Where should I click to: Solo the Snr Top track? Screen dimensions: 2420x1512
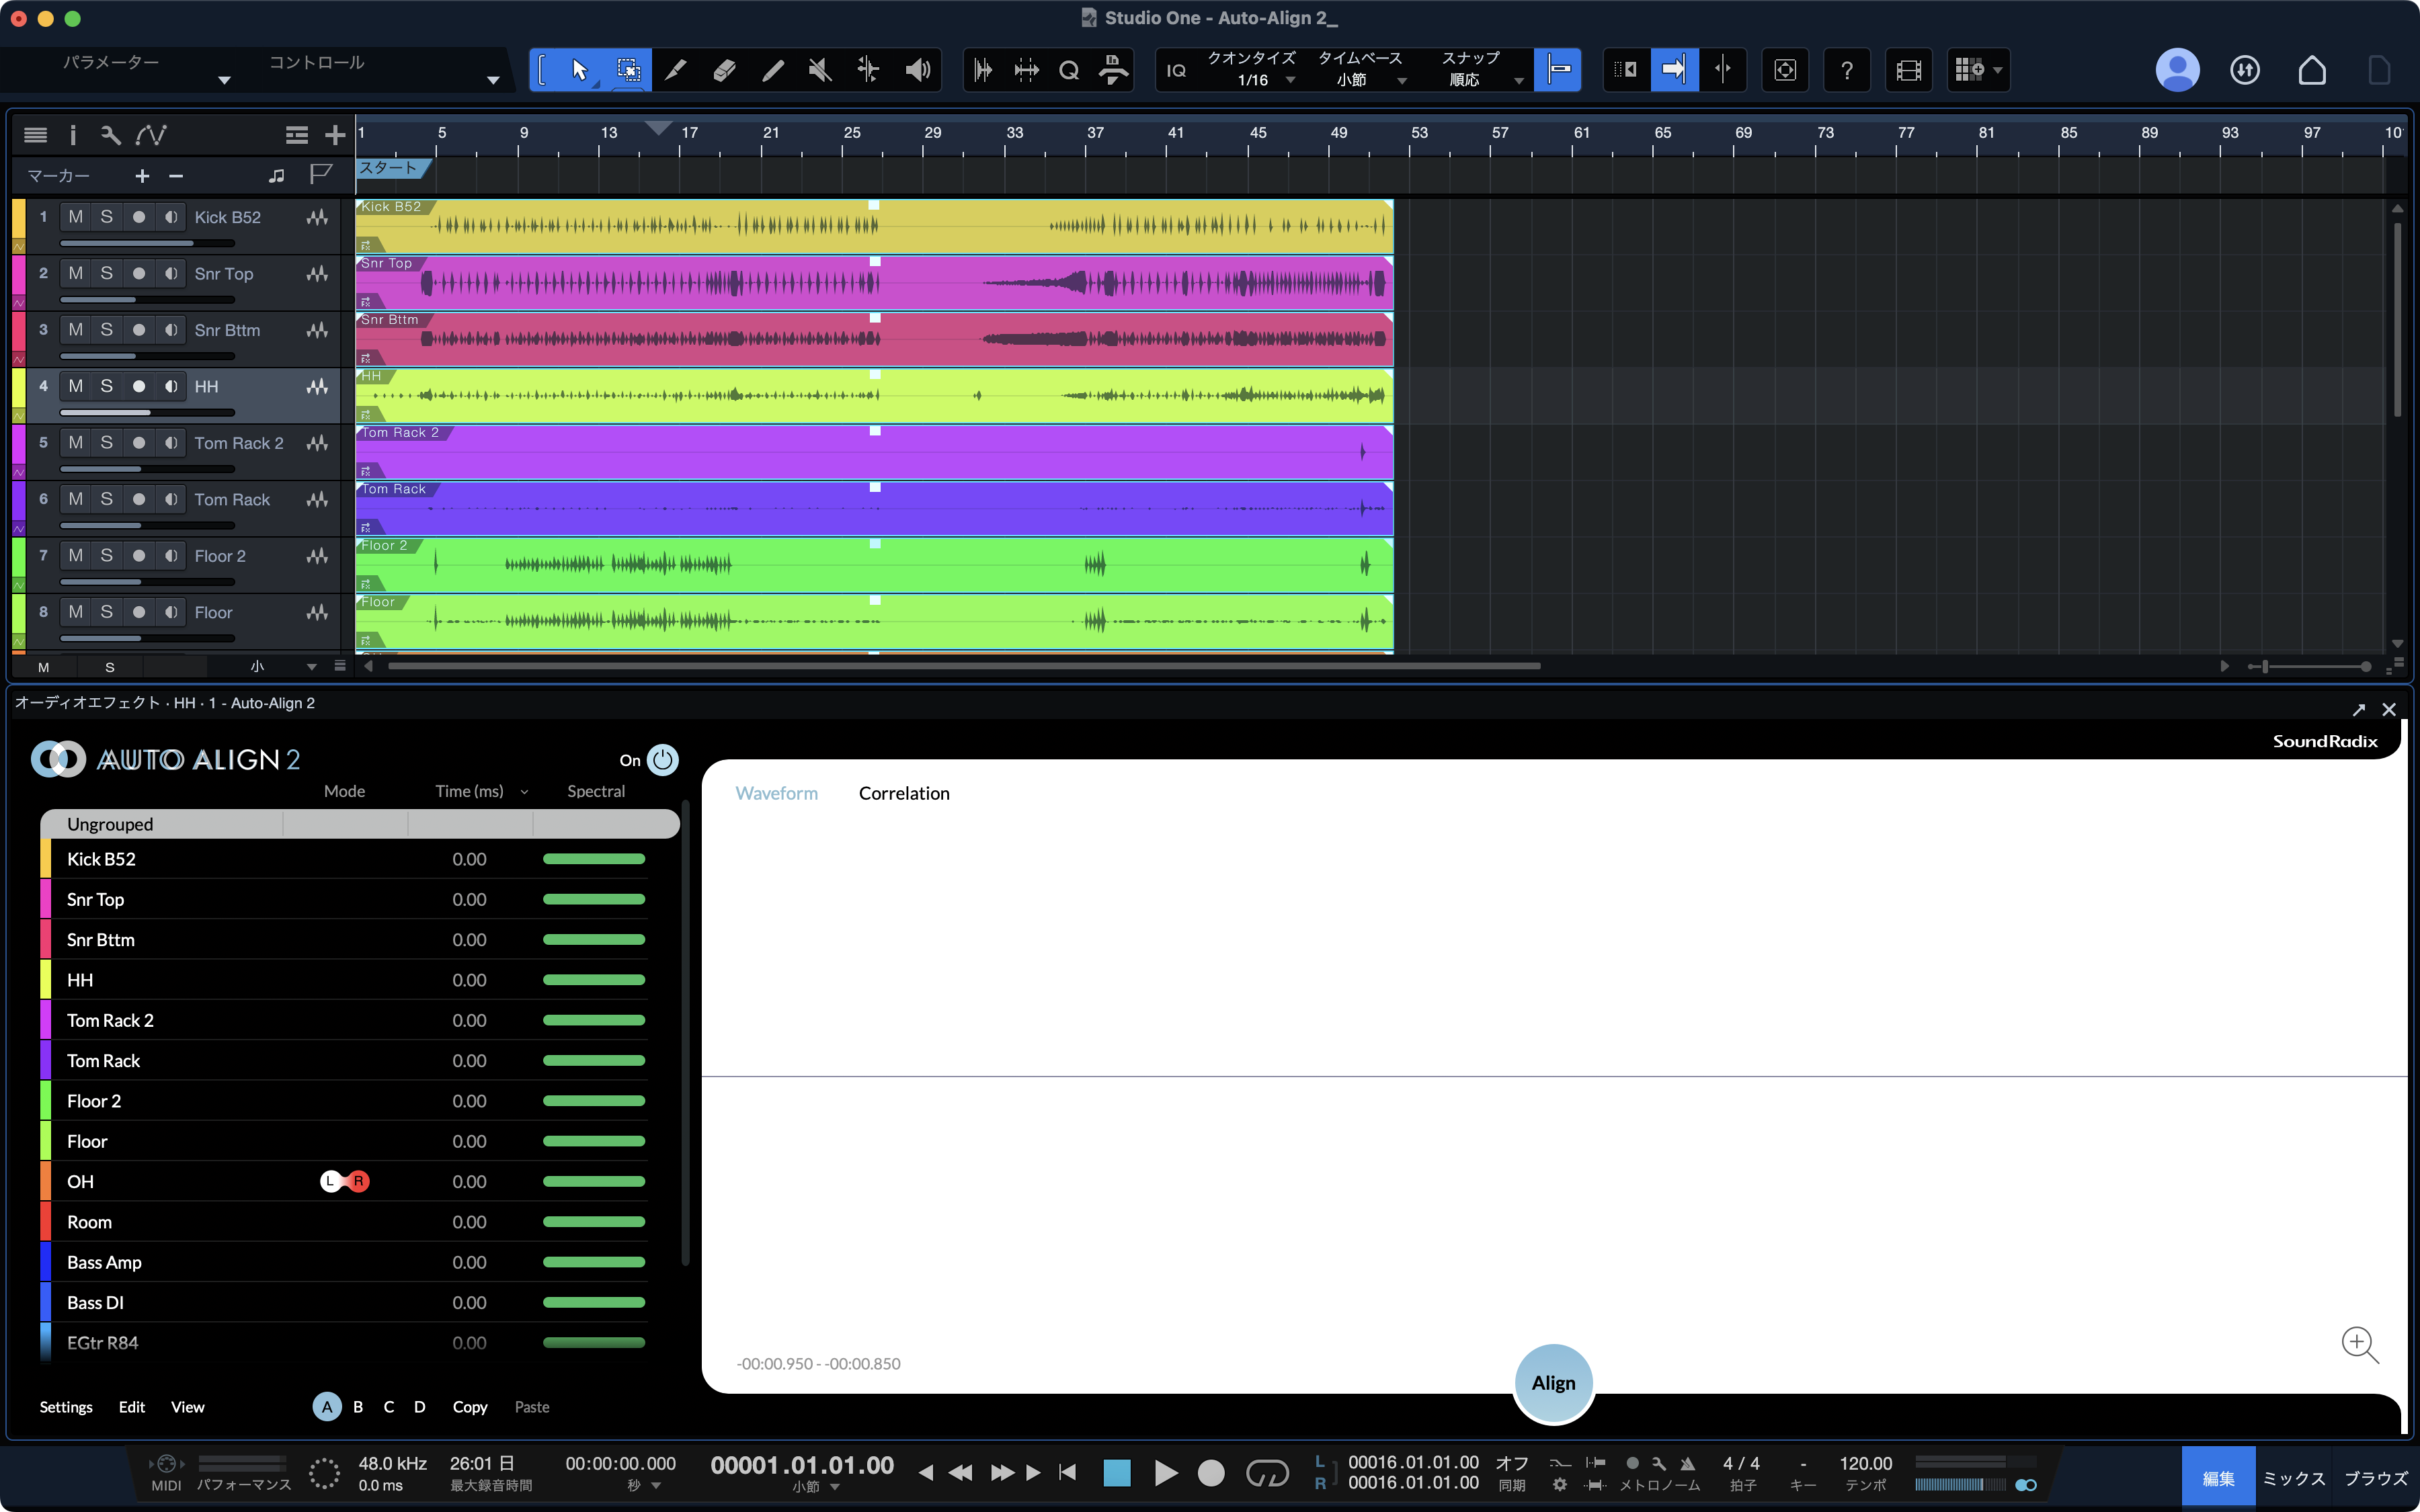pyautogui.click(x=107, y=273)
